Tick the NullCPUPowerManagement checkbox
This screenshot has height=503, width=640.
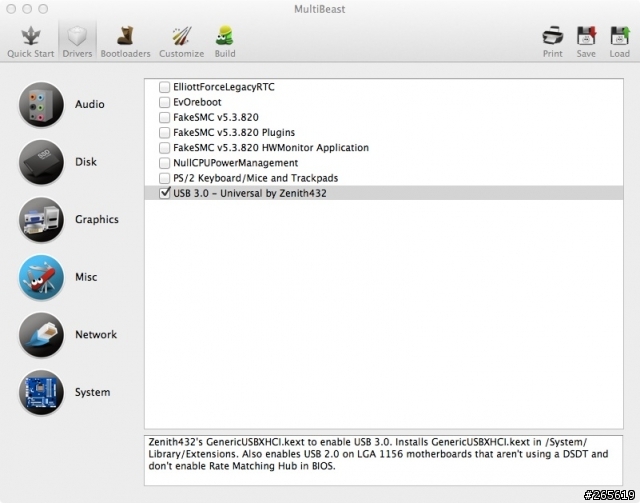pyautogui.click(x=164, y=163)
